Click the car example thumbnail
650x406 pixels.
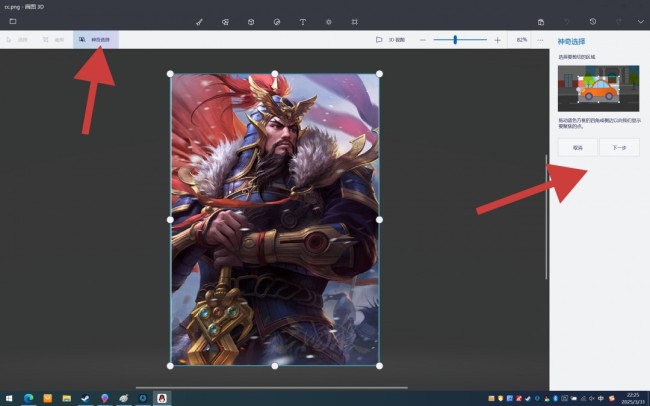tap(598, 88)
